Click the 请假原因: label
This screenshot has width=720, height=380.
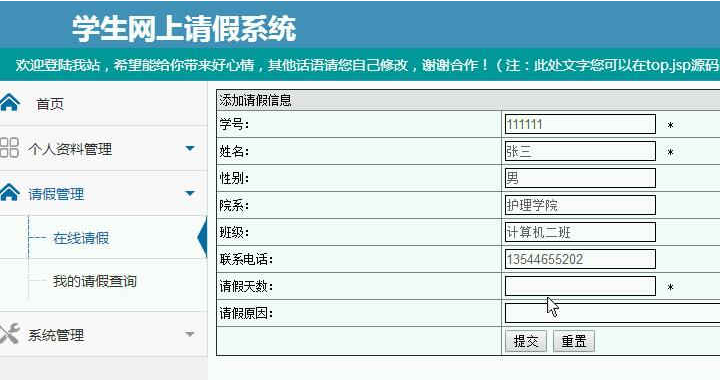pos(246,313)
